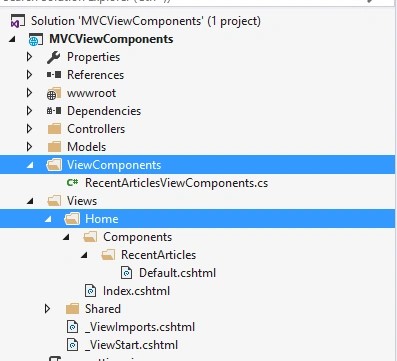The width and height of the screenshot is (397, 361).
Task: Expand the Controllers folder arrow
Action: tap(29, 129)
